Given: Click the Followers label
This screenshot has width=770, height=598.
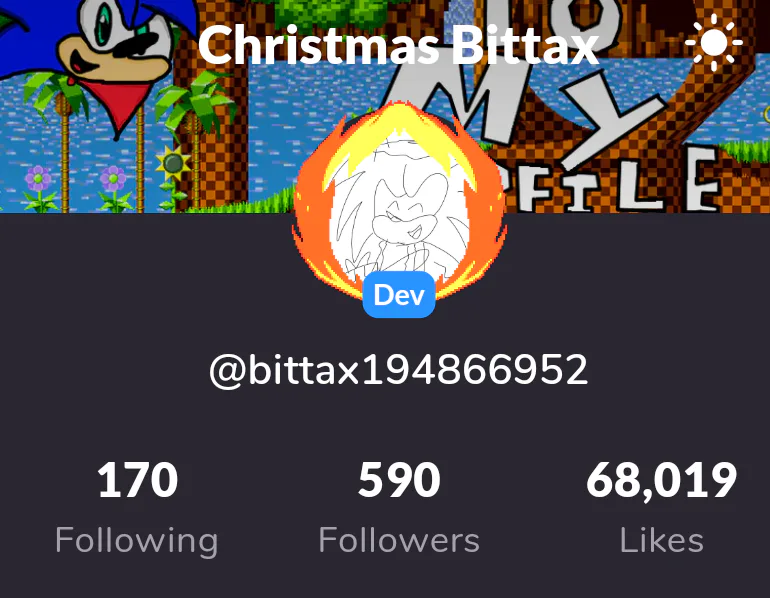Looking at the screenshot, I should pyautogui.click(x=399, y=541).
